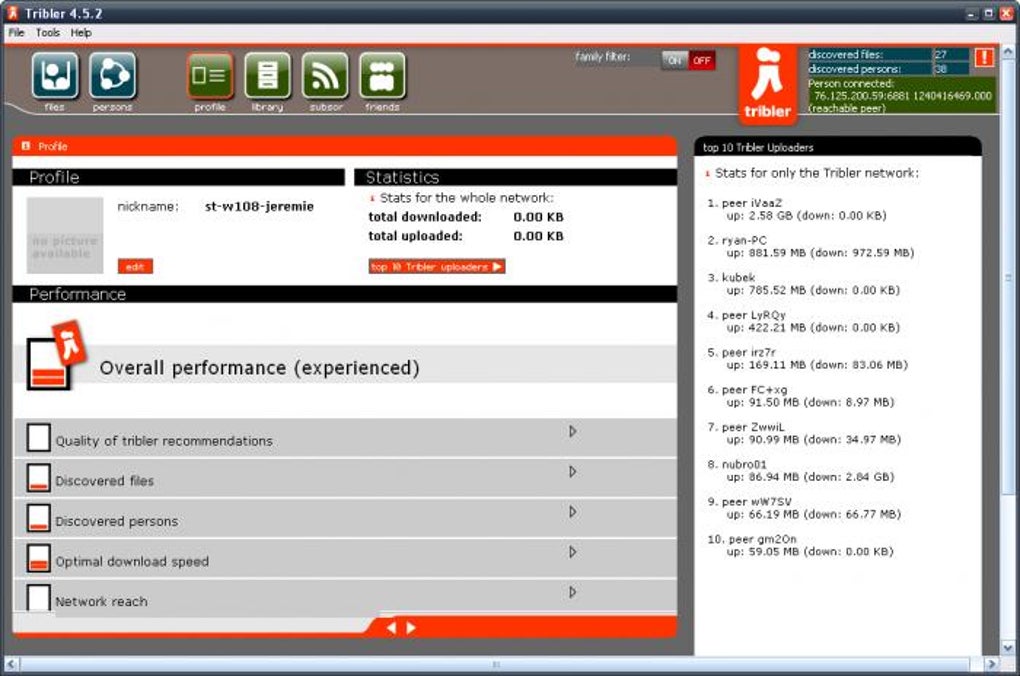The image size is (1020, 676).
Task: Click the nickname st-w108-jeremie
Action: point(259,206)
